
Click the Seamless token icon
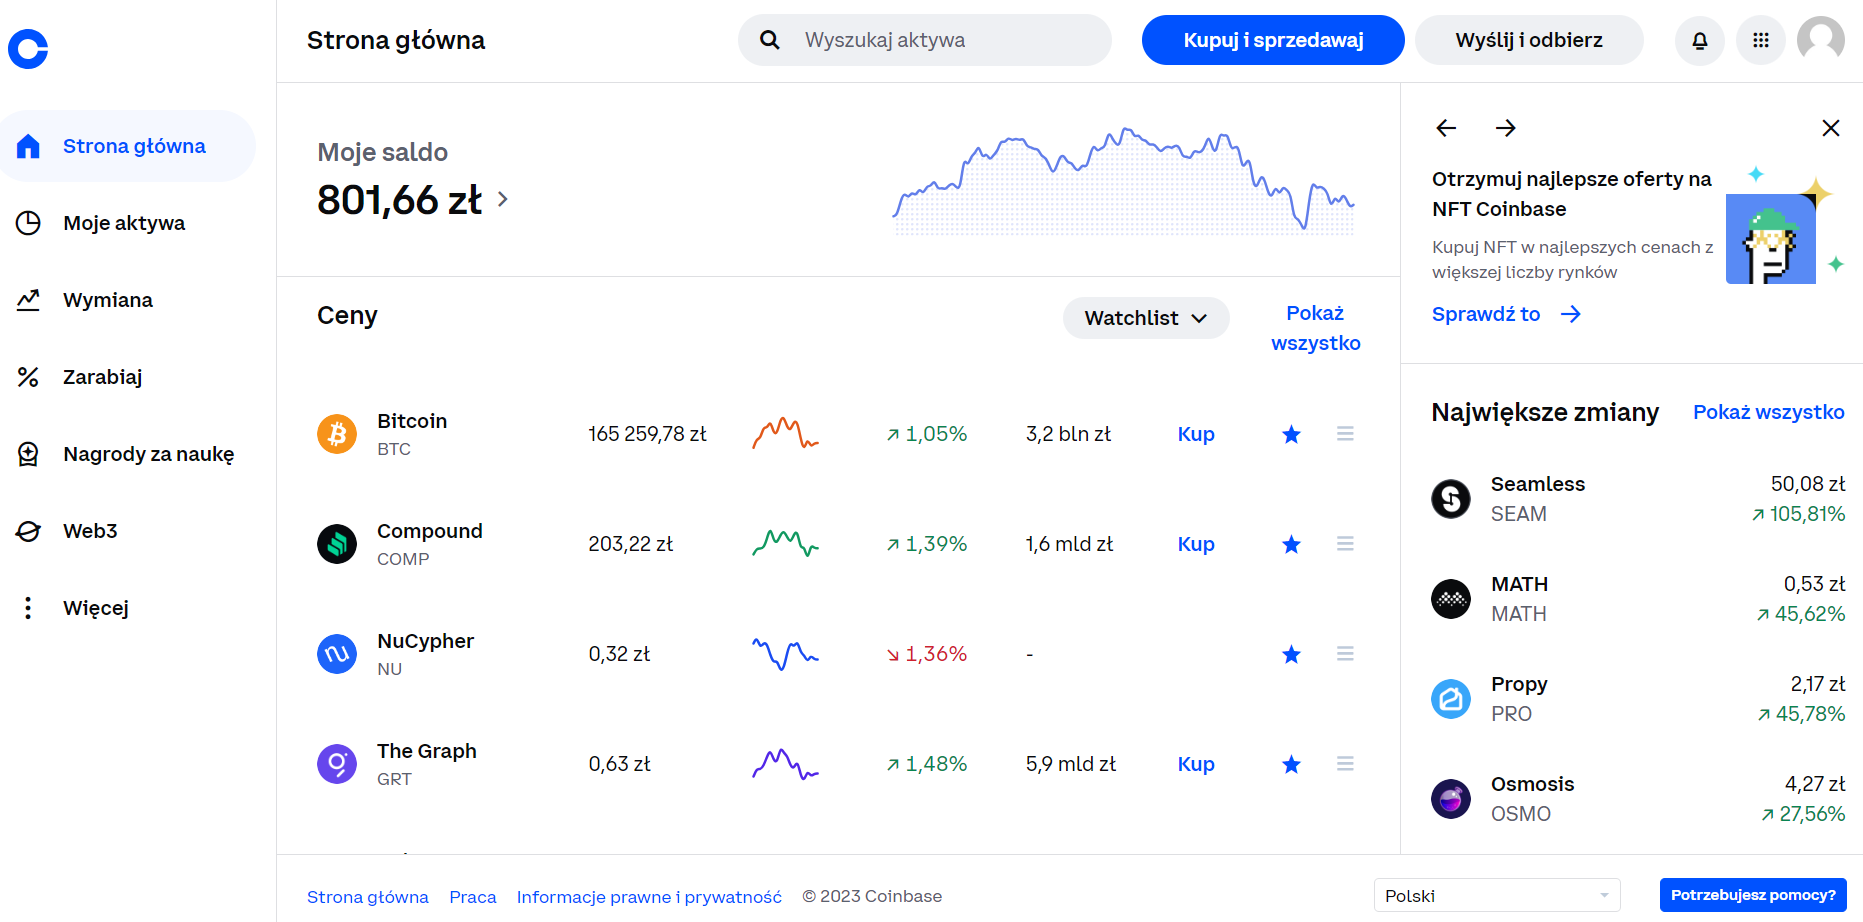(x=1450, y=498)
